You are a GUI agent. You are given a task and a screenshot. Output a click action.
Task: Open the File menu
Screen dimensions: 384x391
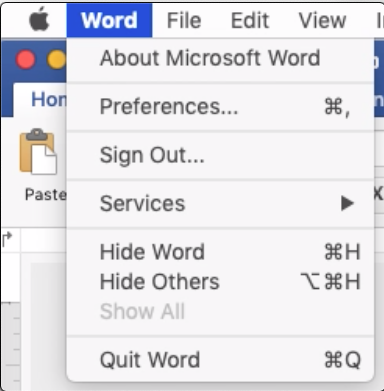(x=184, y=20)
